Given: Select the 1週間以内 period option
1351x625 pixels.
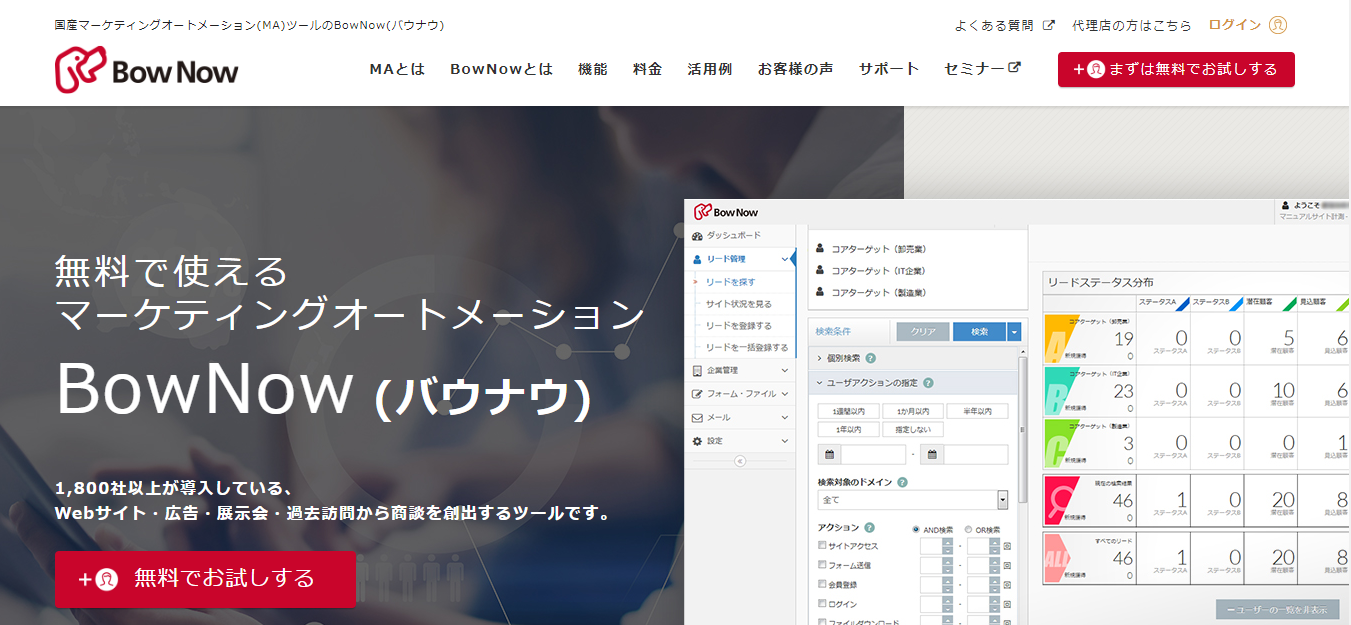Looking at the screenshot, I should [x=849, y=411].
